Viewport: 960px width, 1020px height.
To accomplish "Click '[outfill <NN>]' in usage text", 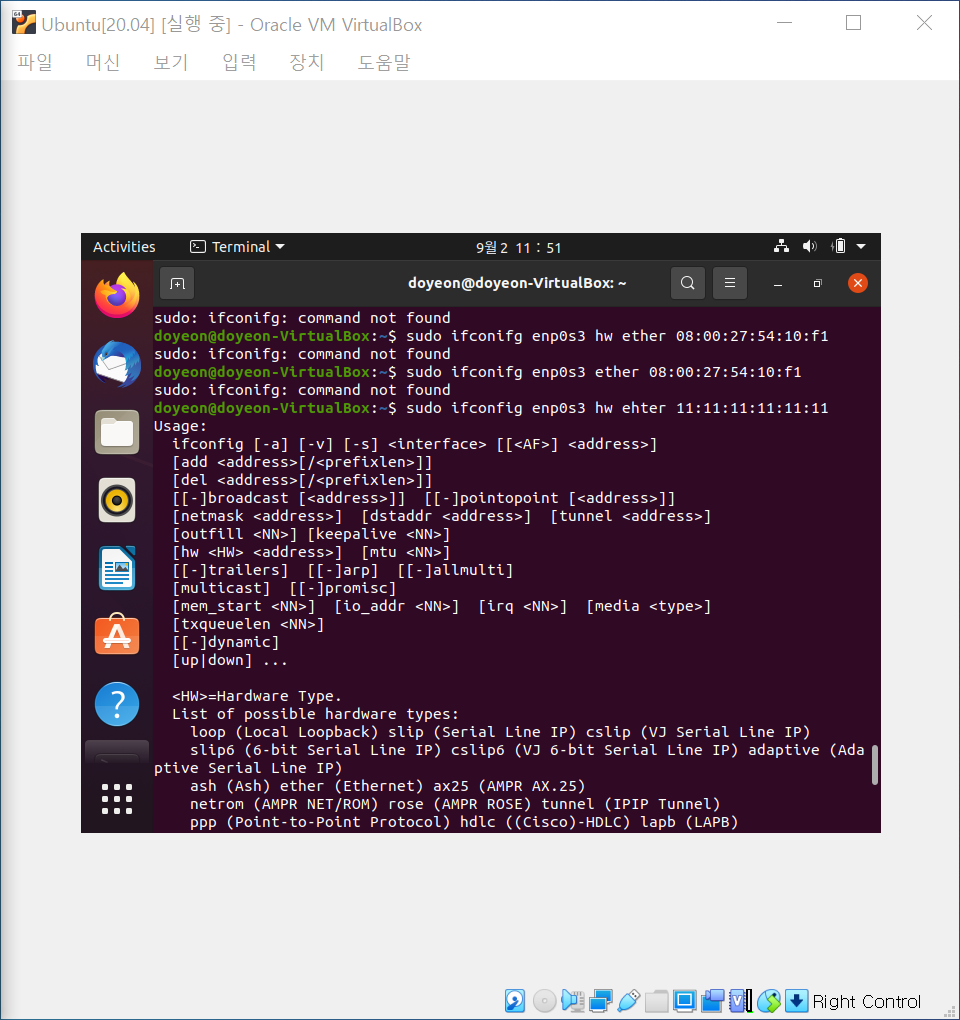I will (234, 534).
